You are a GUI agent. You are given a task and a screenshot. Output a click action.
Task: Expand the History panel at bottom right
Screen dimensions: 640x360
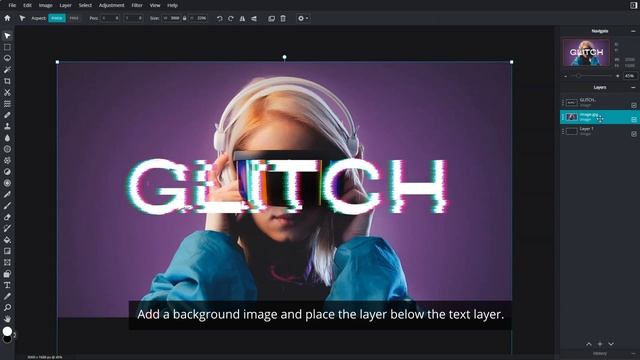click(633, 354)
